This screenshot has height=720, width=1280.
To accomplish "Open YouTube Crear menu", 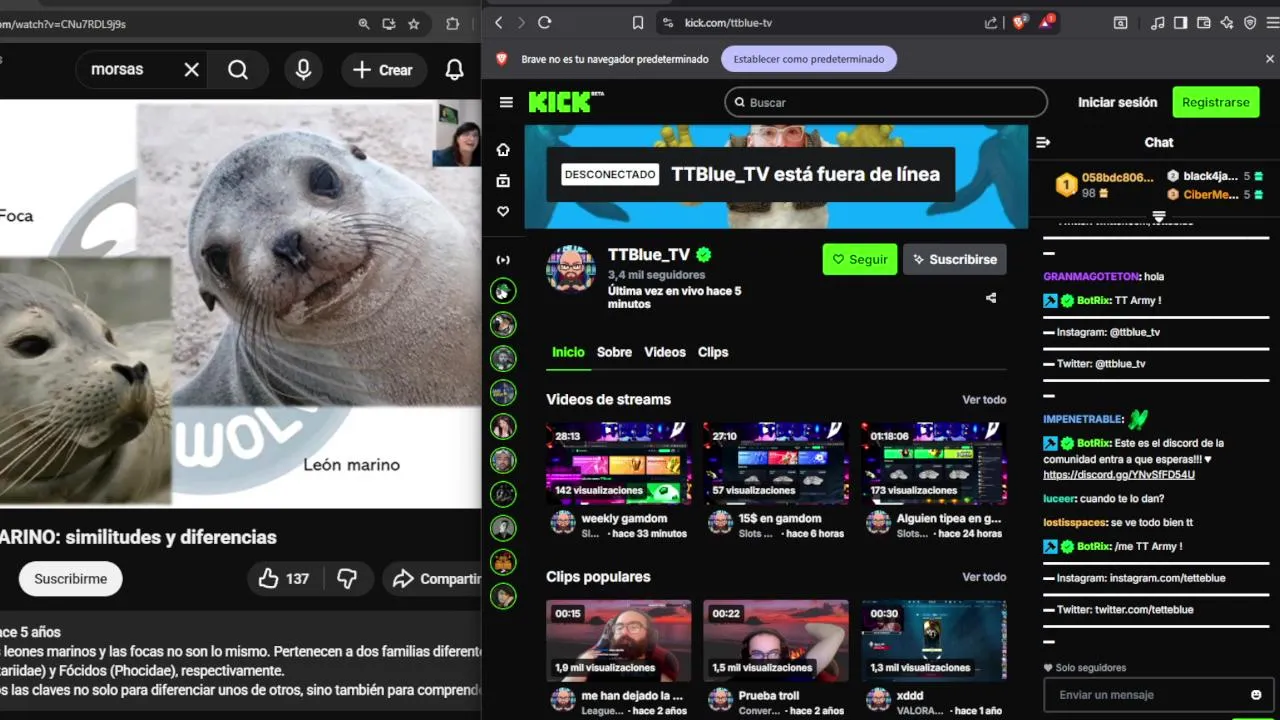I will [383, 69].
